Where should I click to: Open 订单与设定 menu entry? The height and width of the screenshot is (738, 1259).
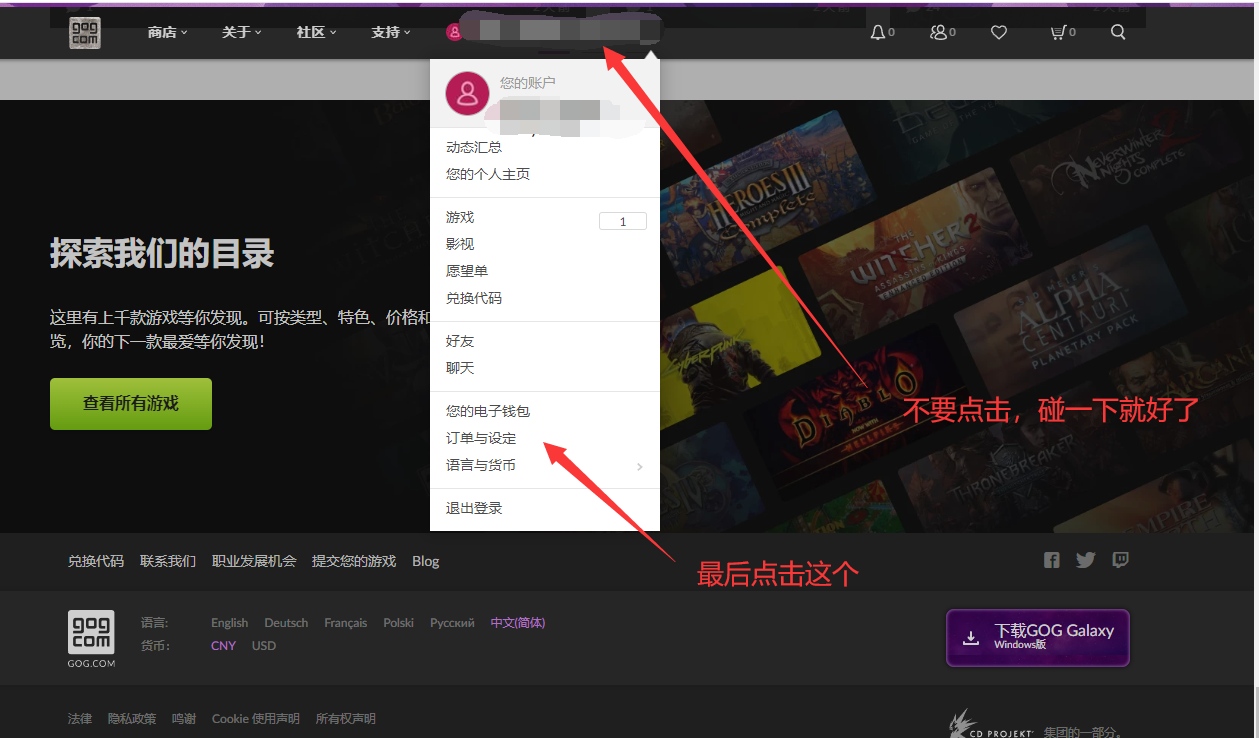(481, 438)
